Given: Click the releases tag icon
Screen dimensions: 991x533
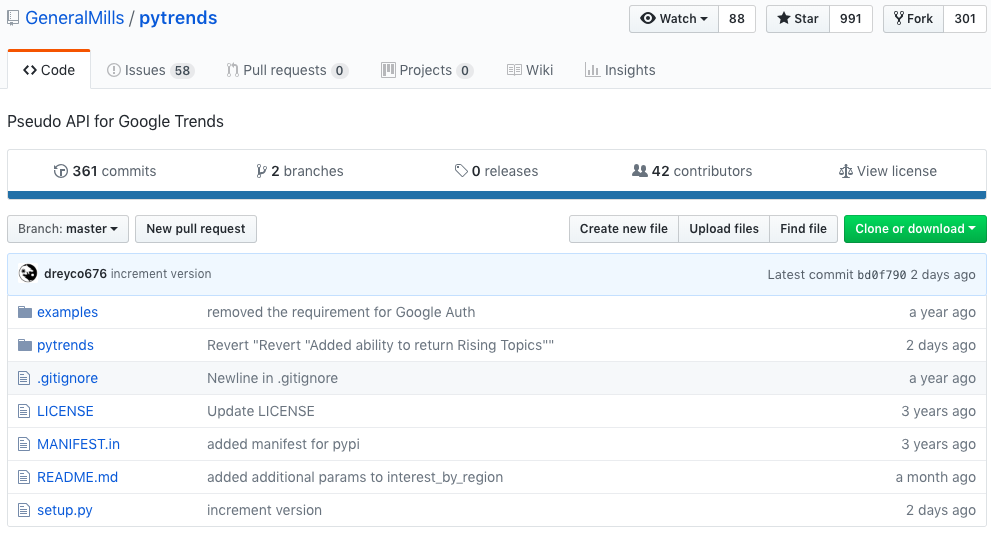Looking at the screenshot, I should [x=461, y=171].
